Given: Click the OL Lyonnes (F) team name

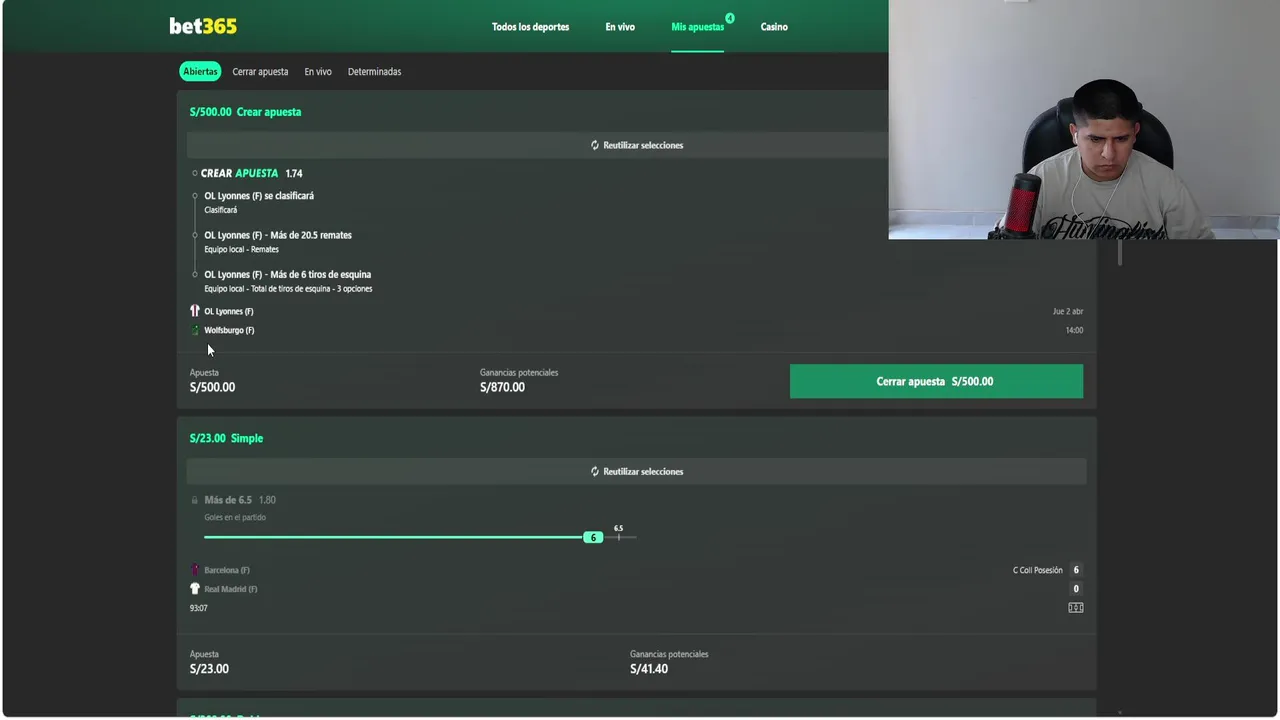Looking at the screenshot, I should (x=229, y=311).
